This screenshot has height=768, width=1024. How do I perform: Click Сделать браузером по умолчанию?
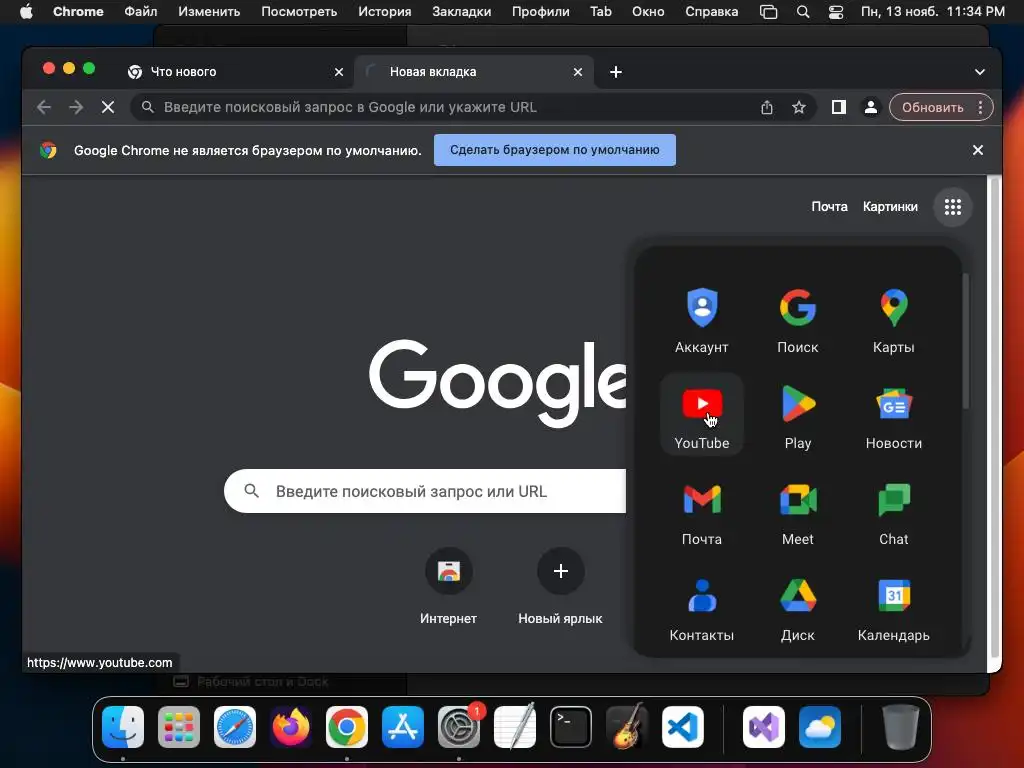pyautogui.click(x=554, y=150)
